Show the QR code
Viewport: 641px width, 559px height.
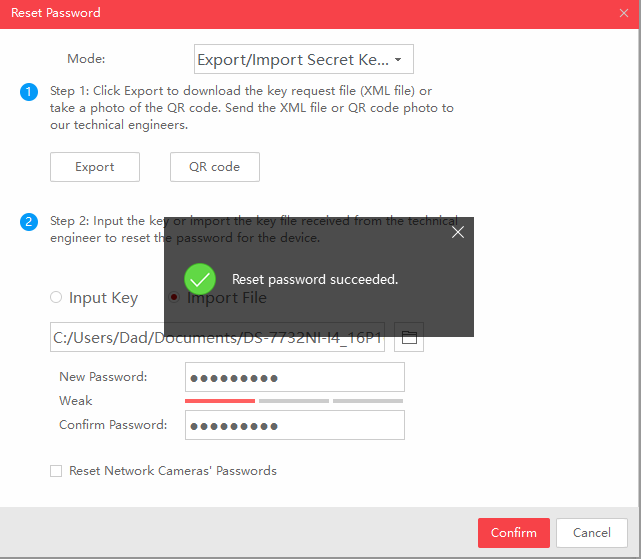click(214, 167)
